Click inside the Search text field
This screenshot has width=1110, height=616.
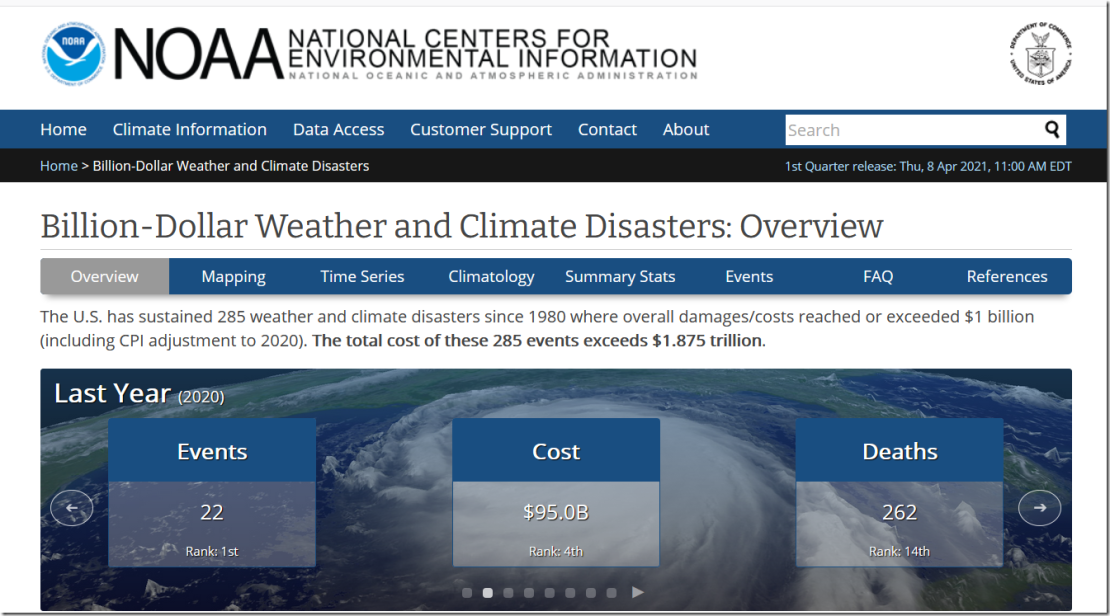(x=910, y=130)
